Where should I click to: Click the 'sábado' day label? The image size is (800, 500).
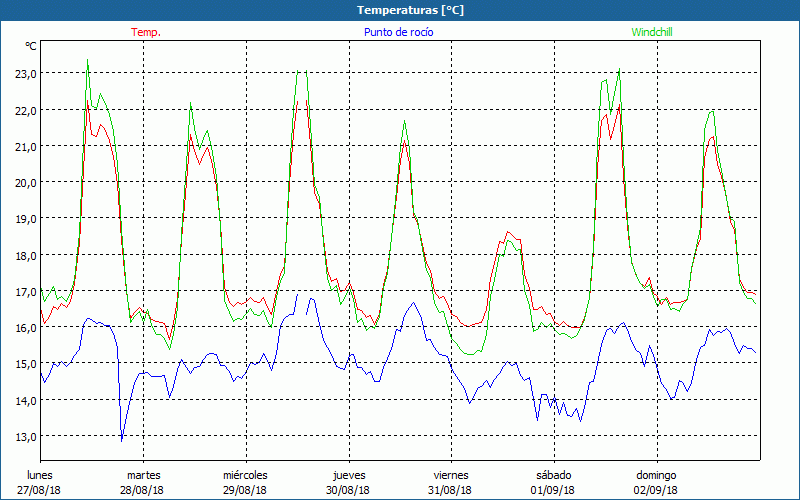pos(554,475)
